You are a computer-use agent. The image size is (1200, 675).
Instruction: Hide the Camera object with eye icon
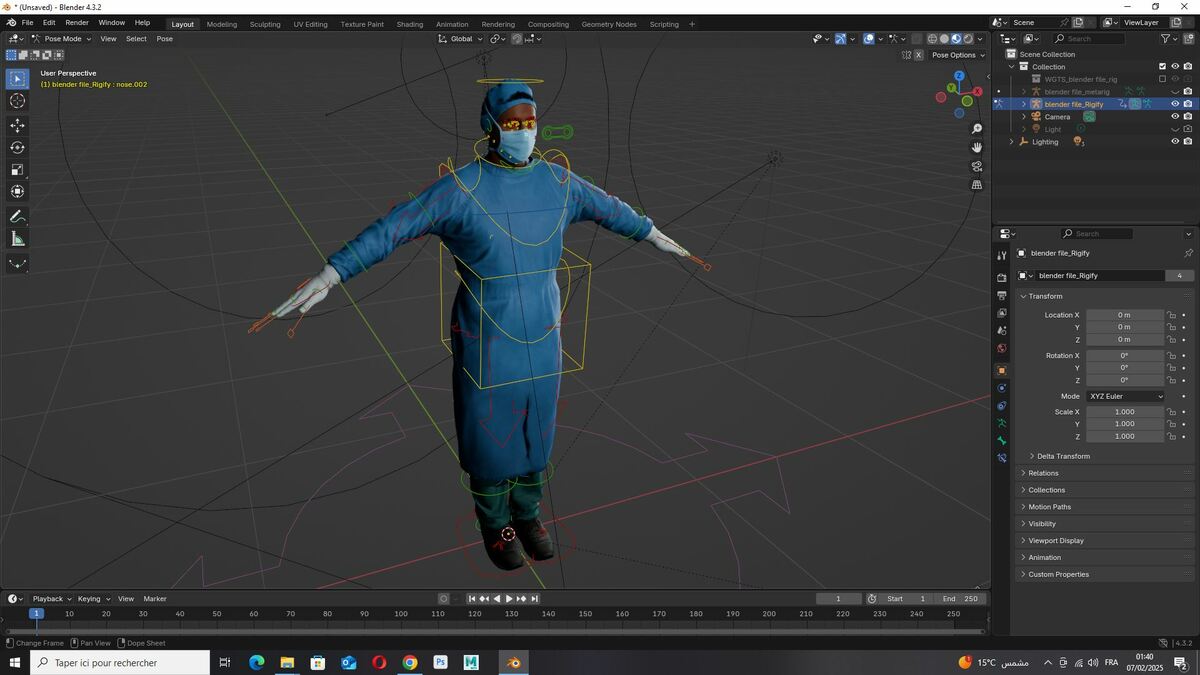(x=1175, y=117)
